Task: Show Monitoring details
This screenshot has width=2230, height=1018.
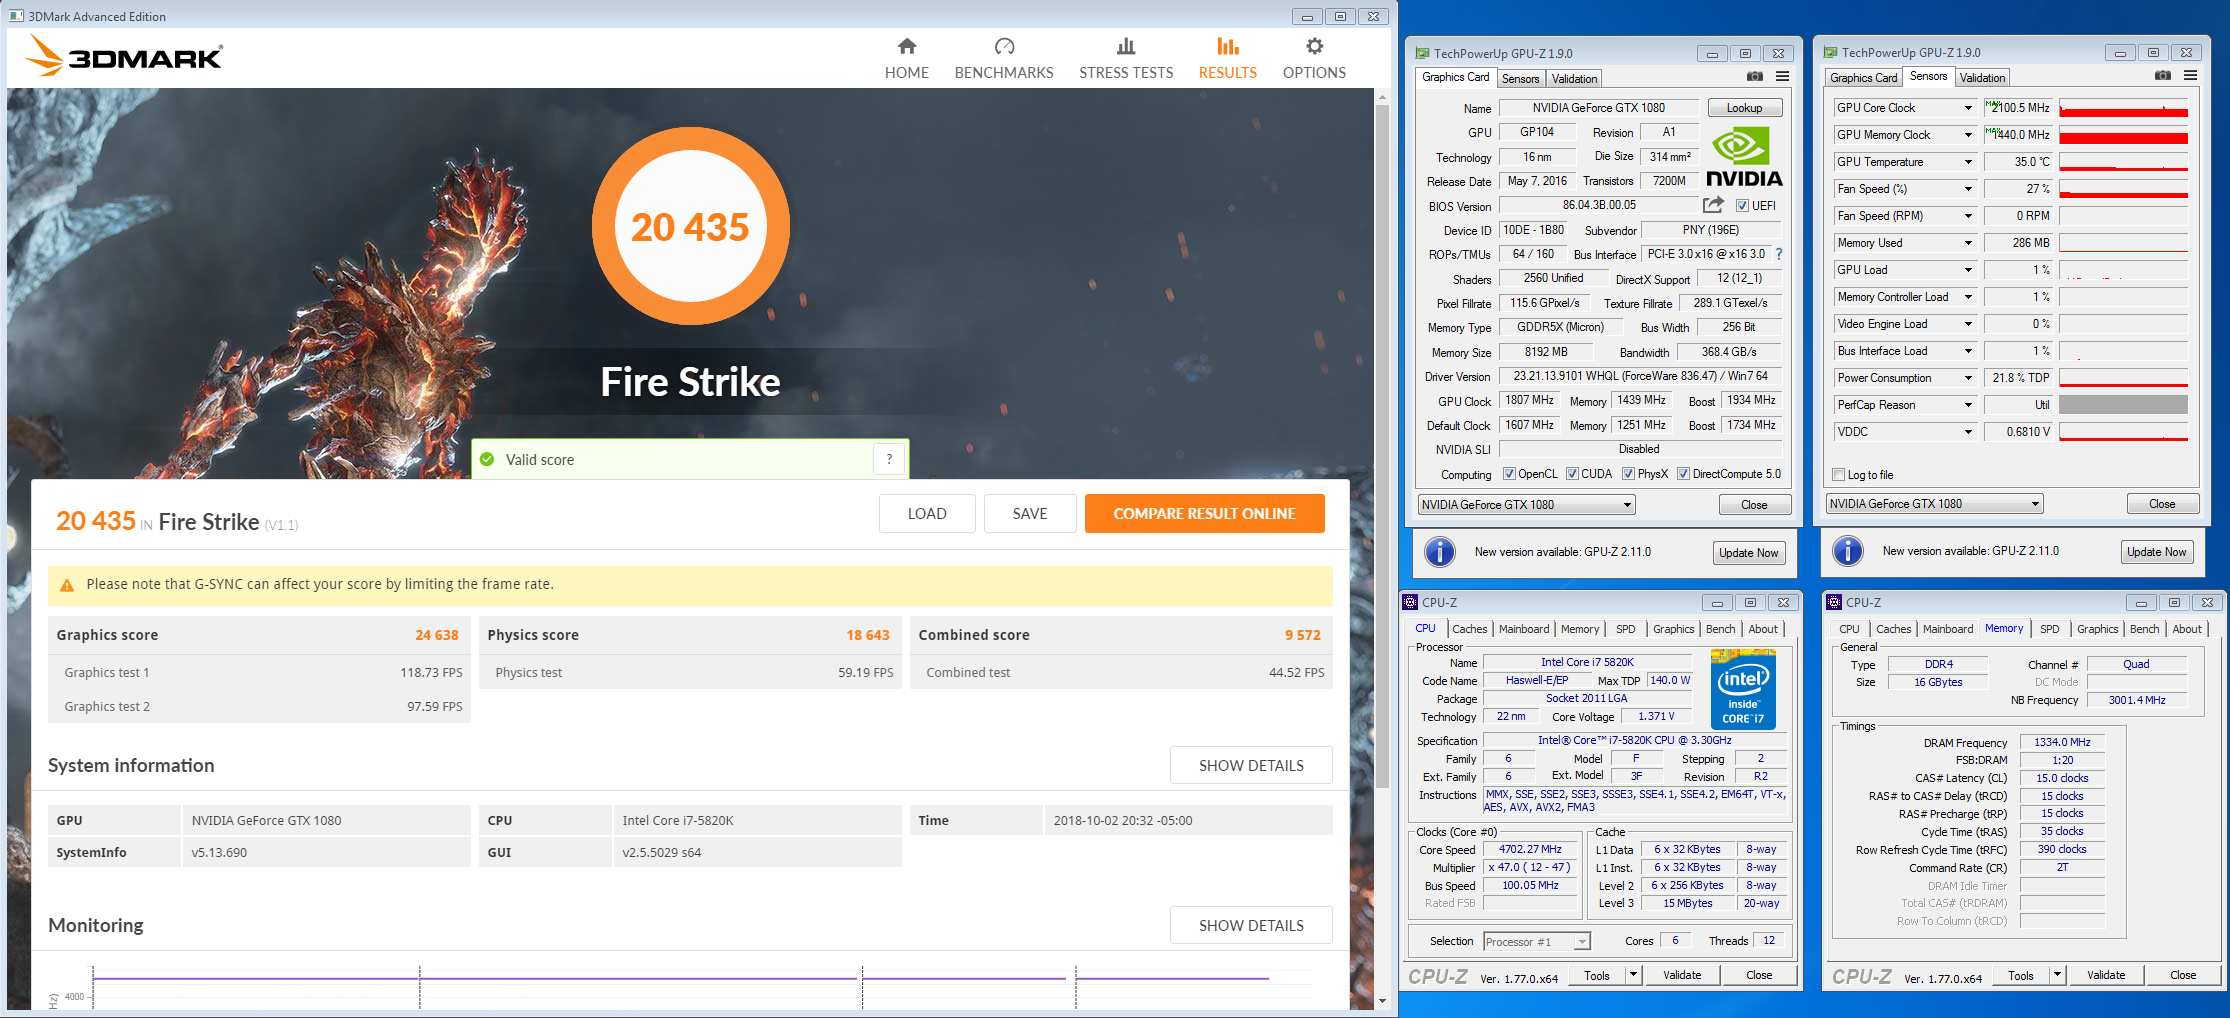Action: pos(1251,925)
